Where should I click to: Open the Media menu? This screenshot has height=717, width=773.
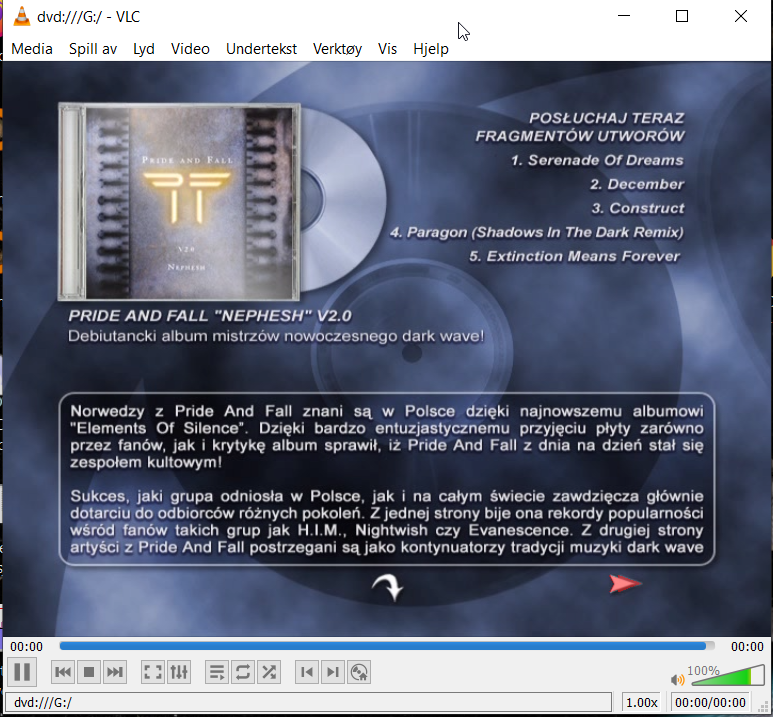click(x=32, y=49)
